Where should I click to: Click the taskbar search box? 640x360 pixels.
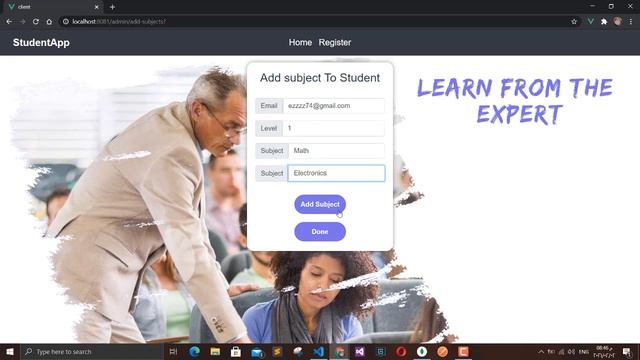point(92,351)
